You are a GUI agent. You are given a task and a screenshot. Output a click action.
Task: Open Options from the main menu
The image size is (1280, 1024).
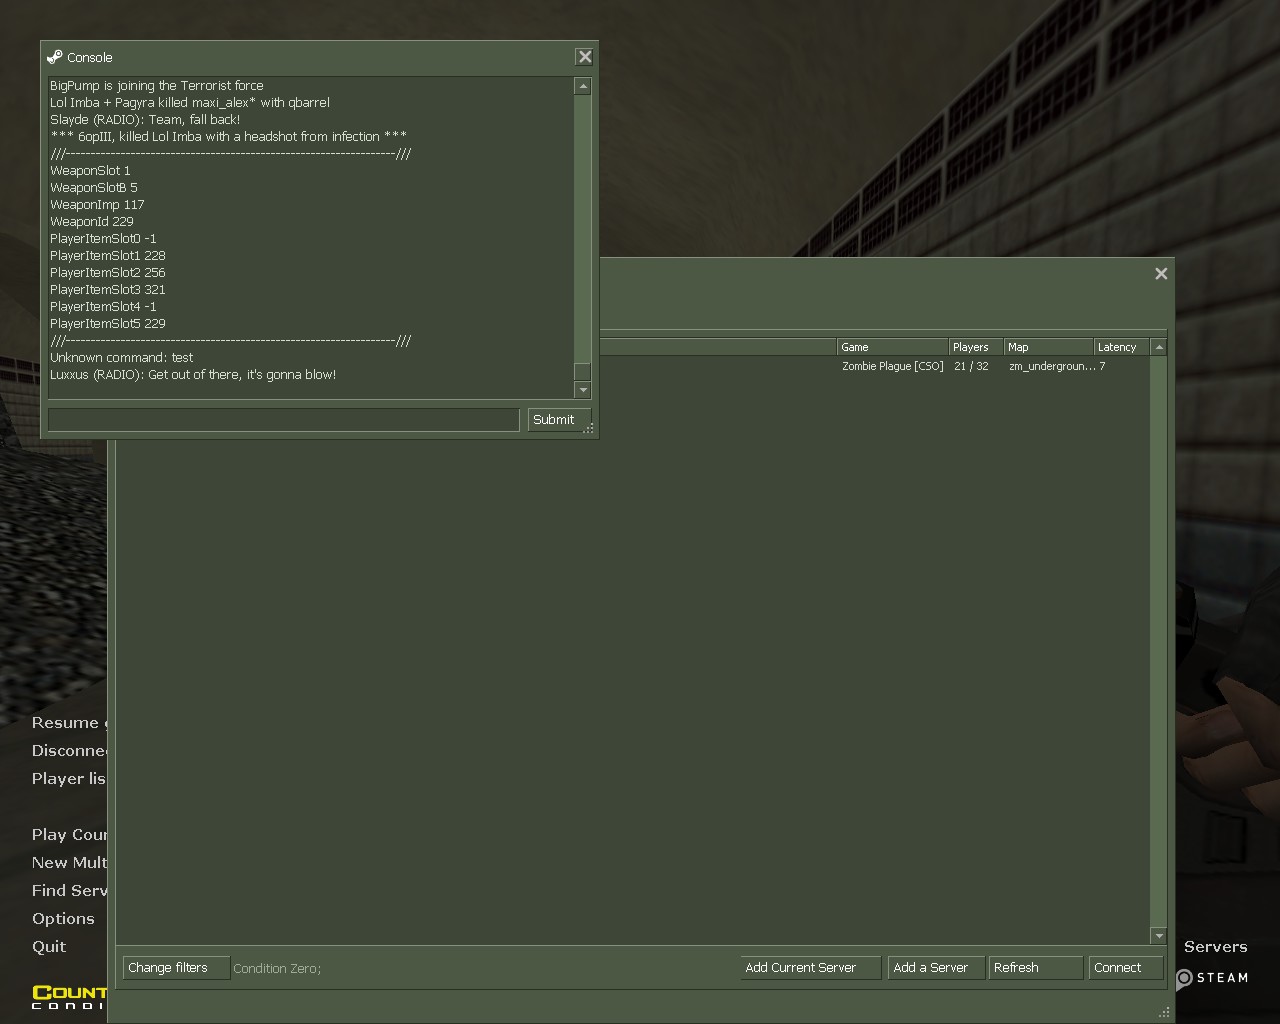63,919
